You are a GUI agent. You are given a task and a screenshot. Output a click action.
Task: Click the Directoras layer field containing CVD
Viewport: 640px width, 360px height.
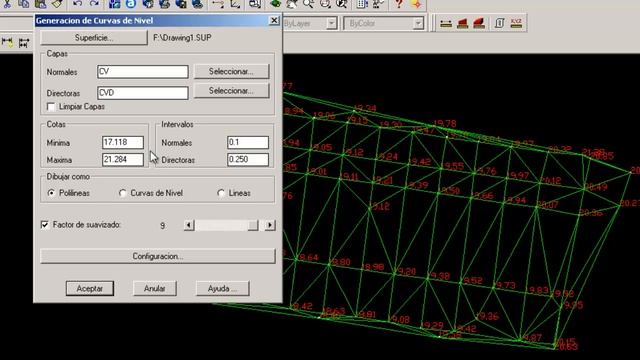point(143,93)
